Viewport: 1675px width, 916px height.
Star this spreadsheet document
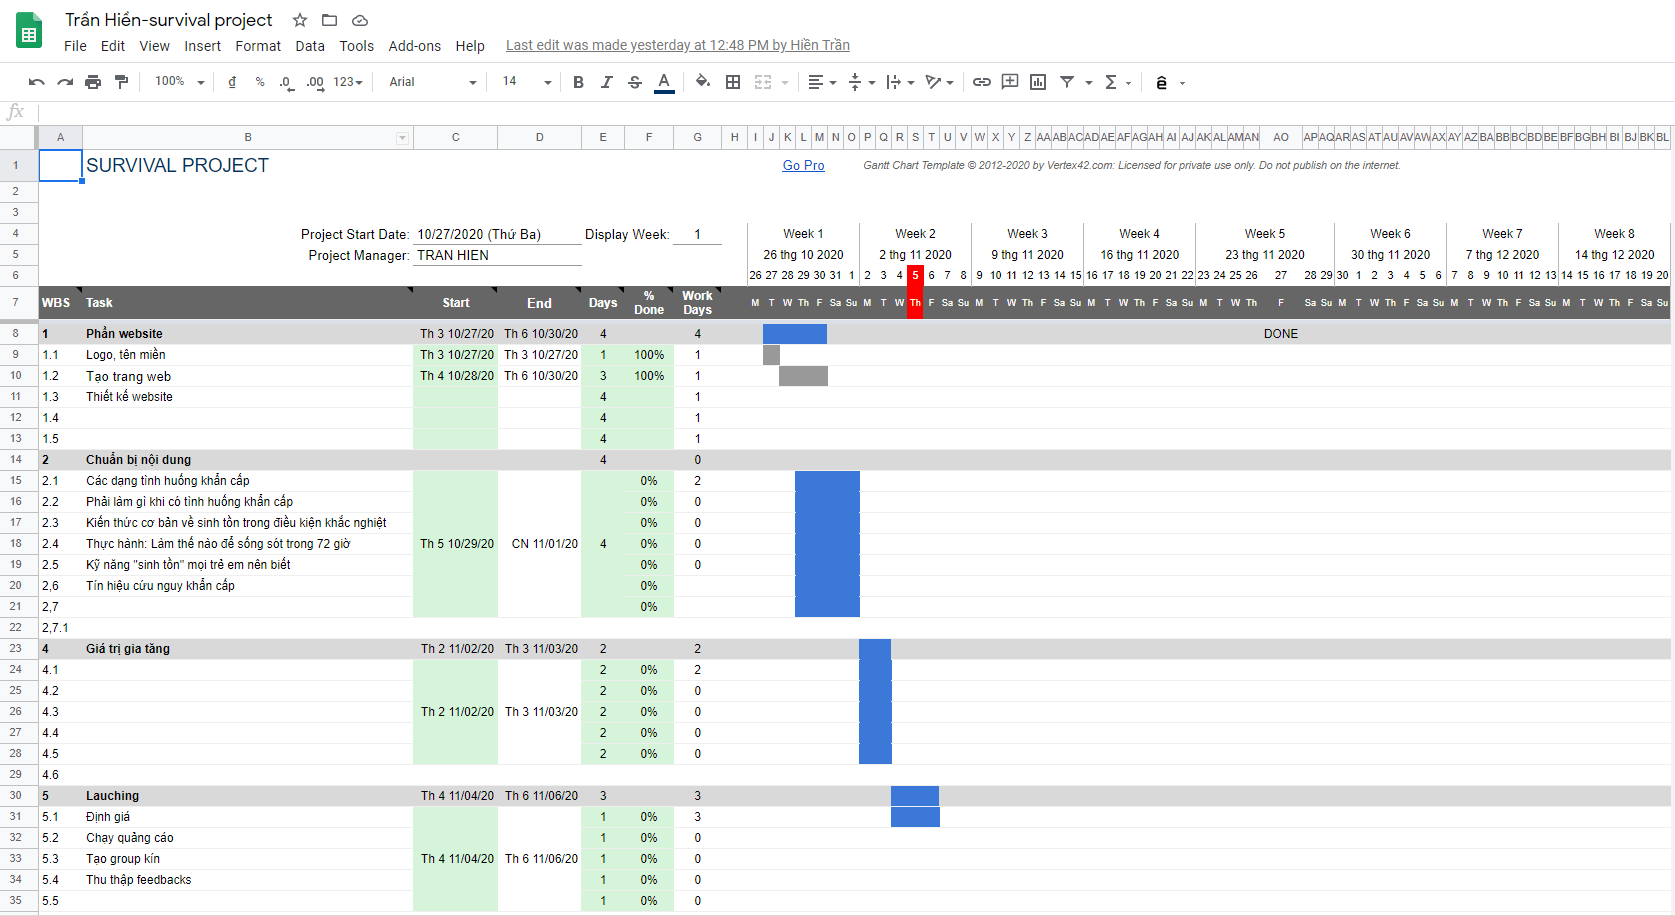click(x=300, y=20)
